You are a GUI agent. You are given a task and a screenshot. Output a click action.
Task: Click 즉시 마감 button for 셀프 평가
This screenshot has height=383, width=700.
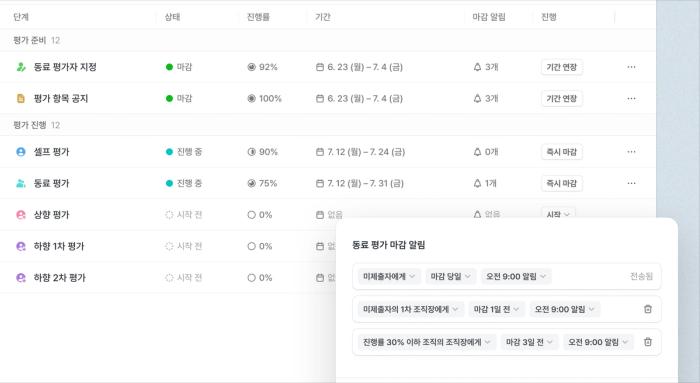pyautogui.click(x=562, y=152)
